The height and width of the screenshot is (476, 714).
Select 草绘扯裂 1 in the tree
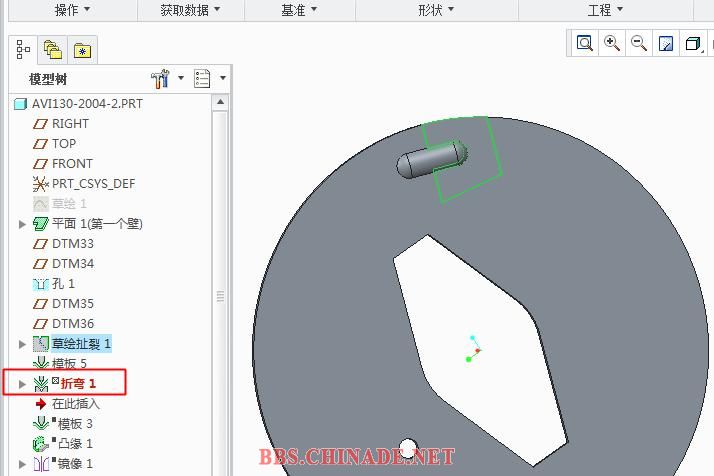pyautogui.click(x=81, y=343)
